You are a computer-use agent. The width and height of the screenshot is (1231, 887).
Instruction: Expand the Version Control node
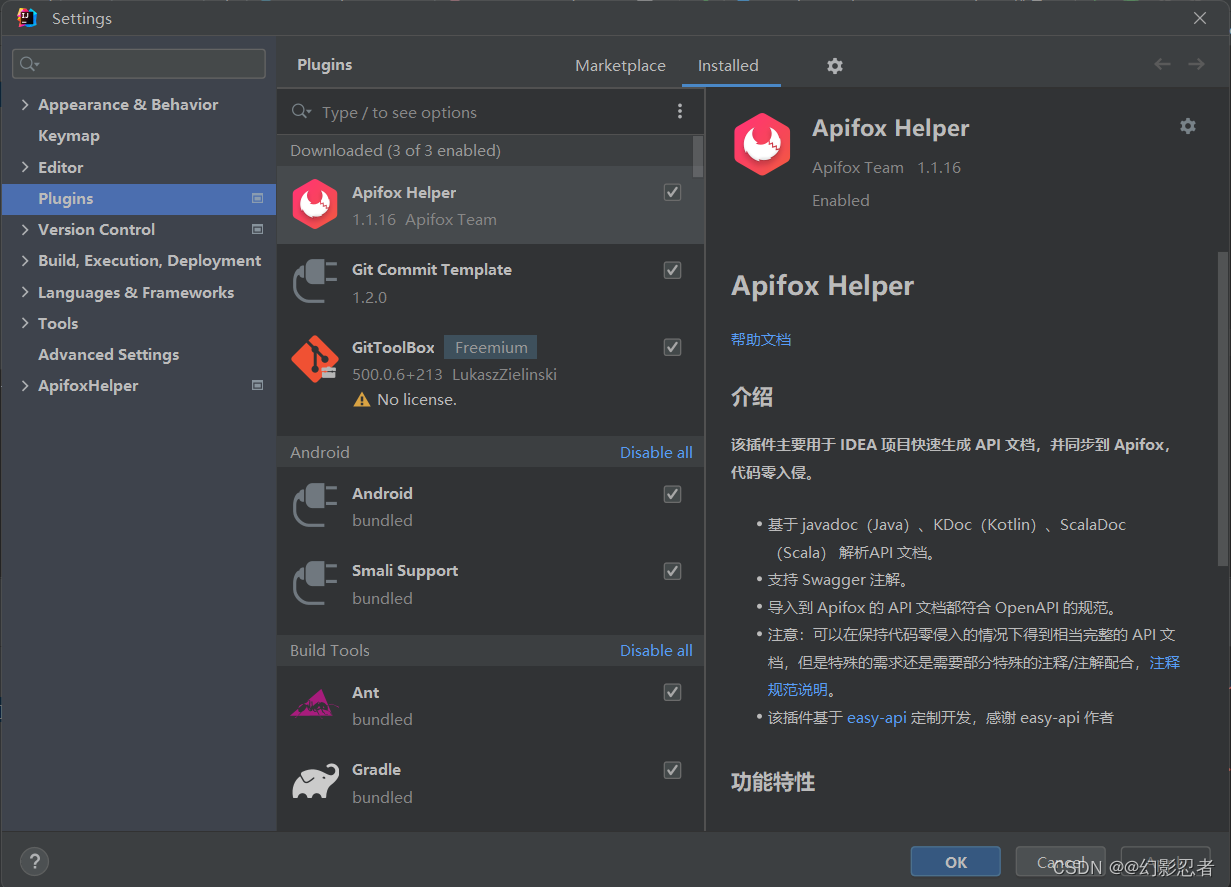click(25, 229)
